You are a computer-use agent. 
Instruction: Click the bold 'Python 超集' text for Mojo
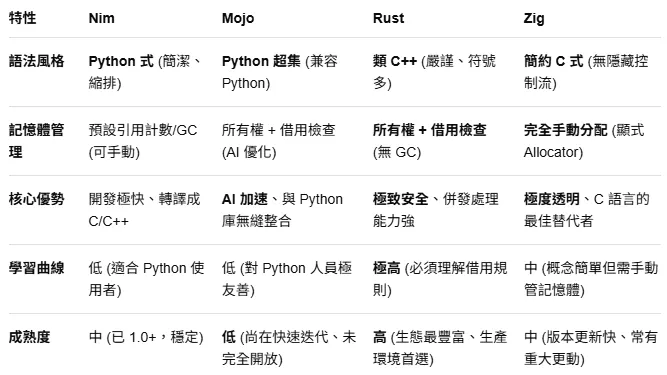pyautogui.click(x=261, y=61)
